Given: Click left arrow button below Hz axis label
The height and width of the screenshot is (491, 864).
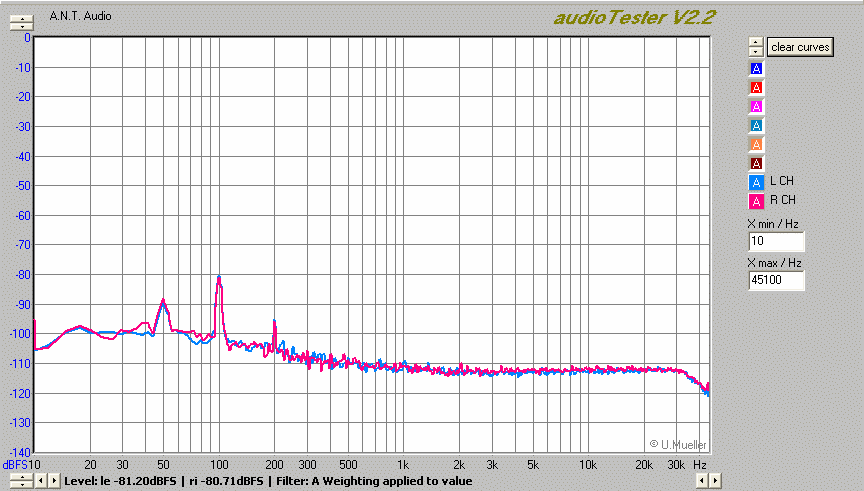Looking at the screenshot, I should pyautogui.click(x=701, y=481).
